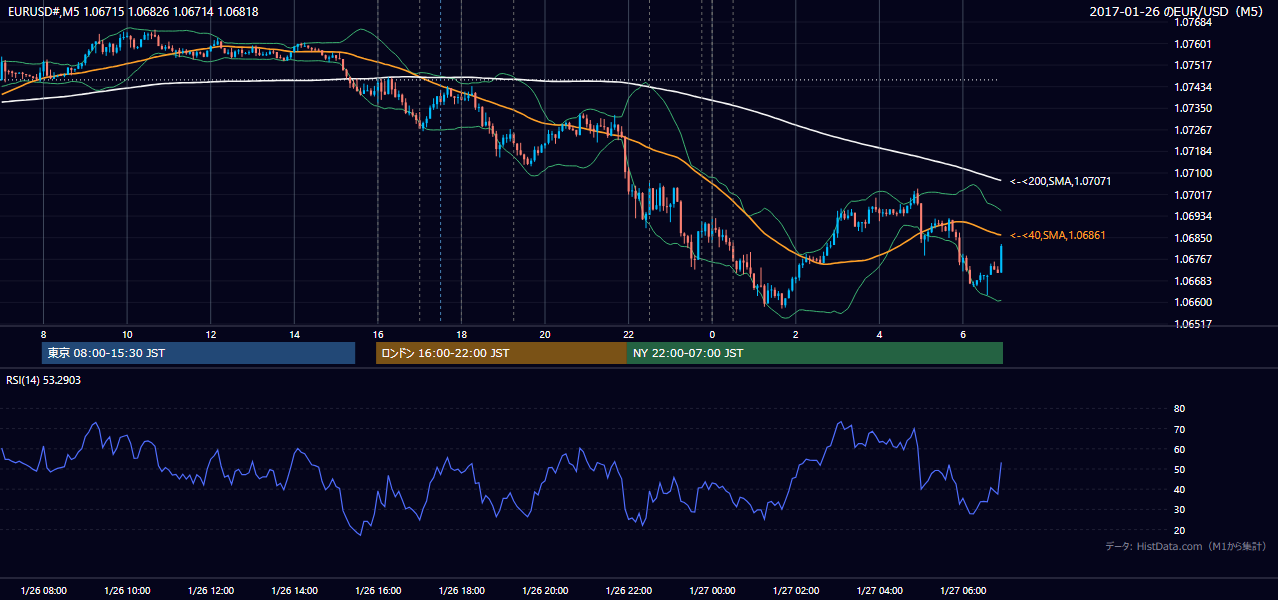1278x600 pixels.
Task: Click RSI scale level 50
Action: point(1180,469)
